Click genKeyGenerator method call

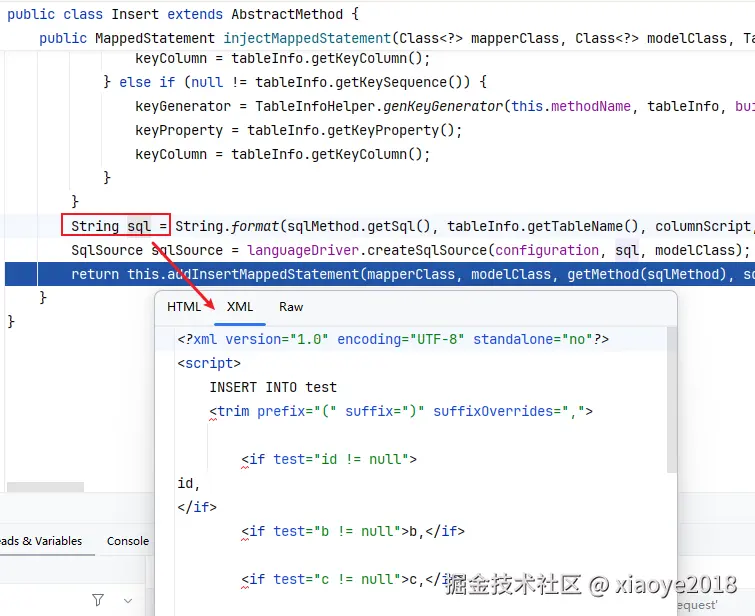click(443, 106)
